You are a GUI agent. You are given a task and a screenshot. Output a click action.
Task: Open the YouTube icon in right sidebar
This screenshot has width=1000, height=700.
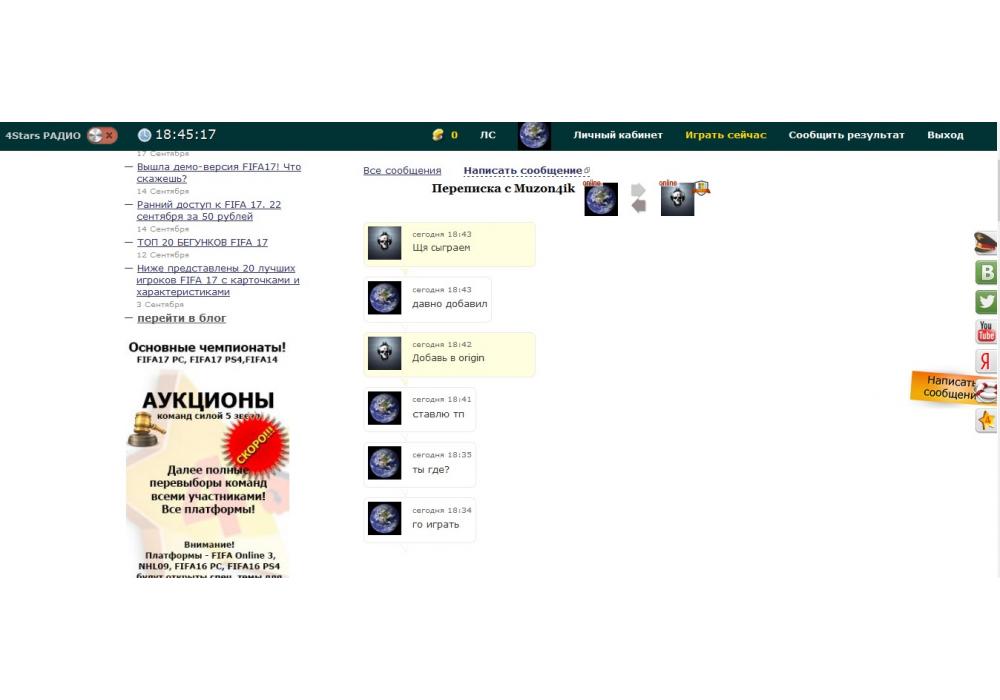(x=986, y=332)
